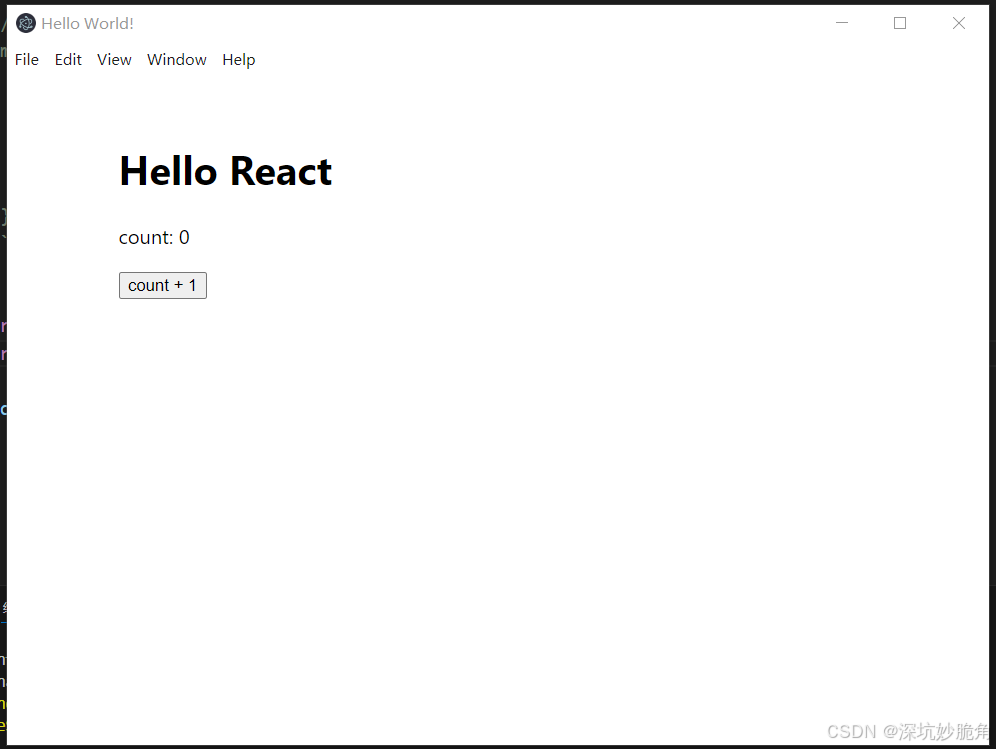Click the 'Hello React' heading
The height and width of the screenshot is (749, 996).
tap(225, 172)
